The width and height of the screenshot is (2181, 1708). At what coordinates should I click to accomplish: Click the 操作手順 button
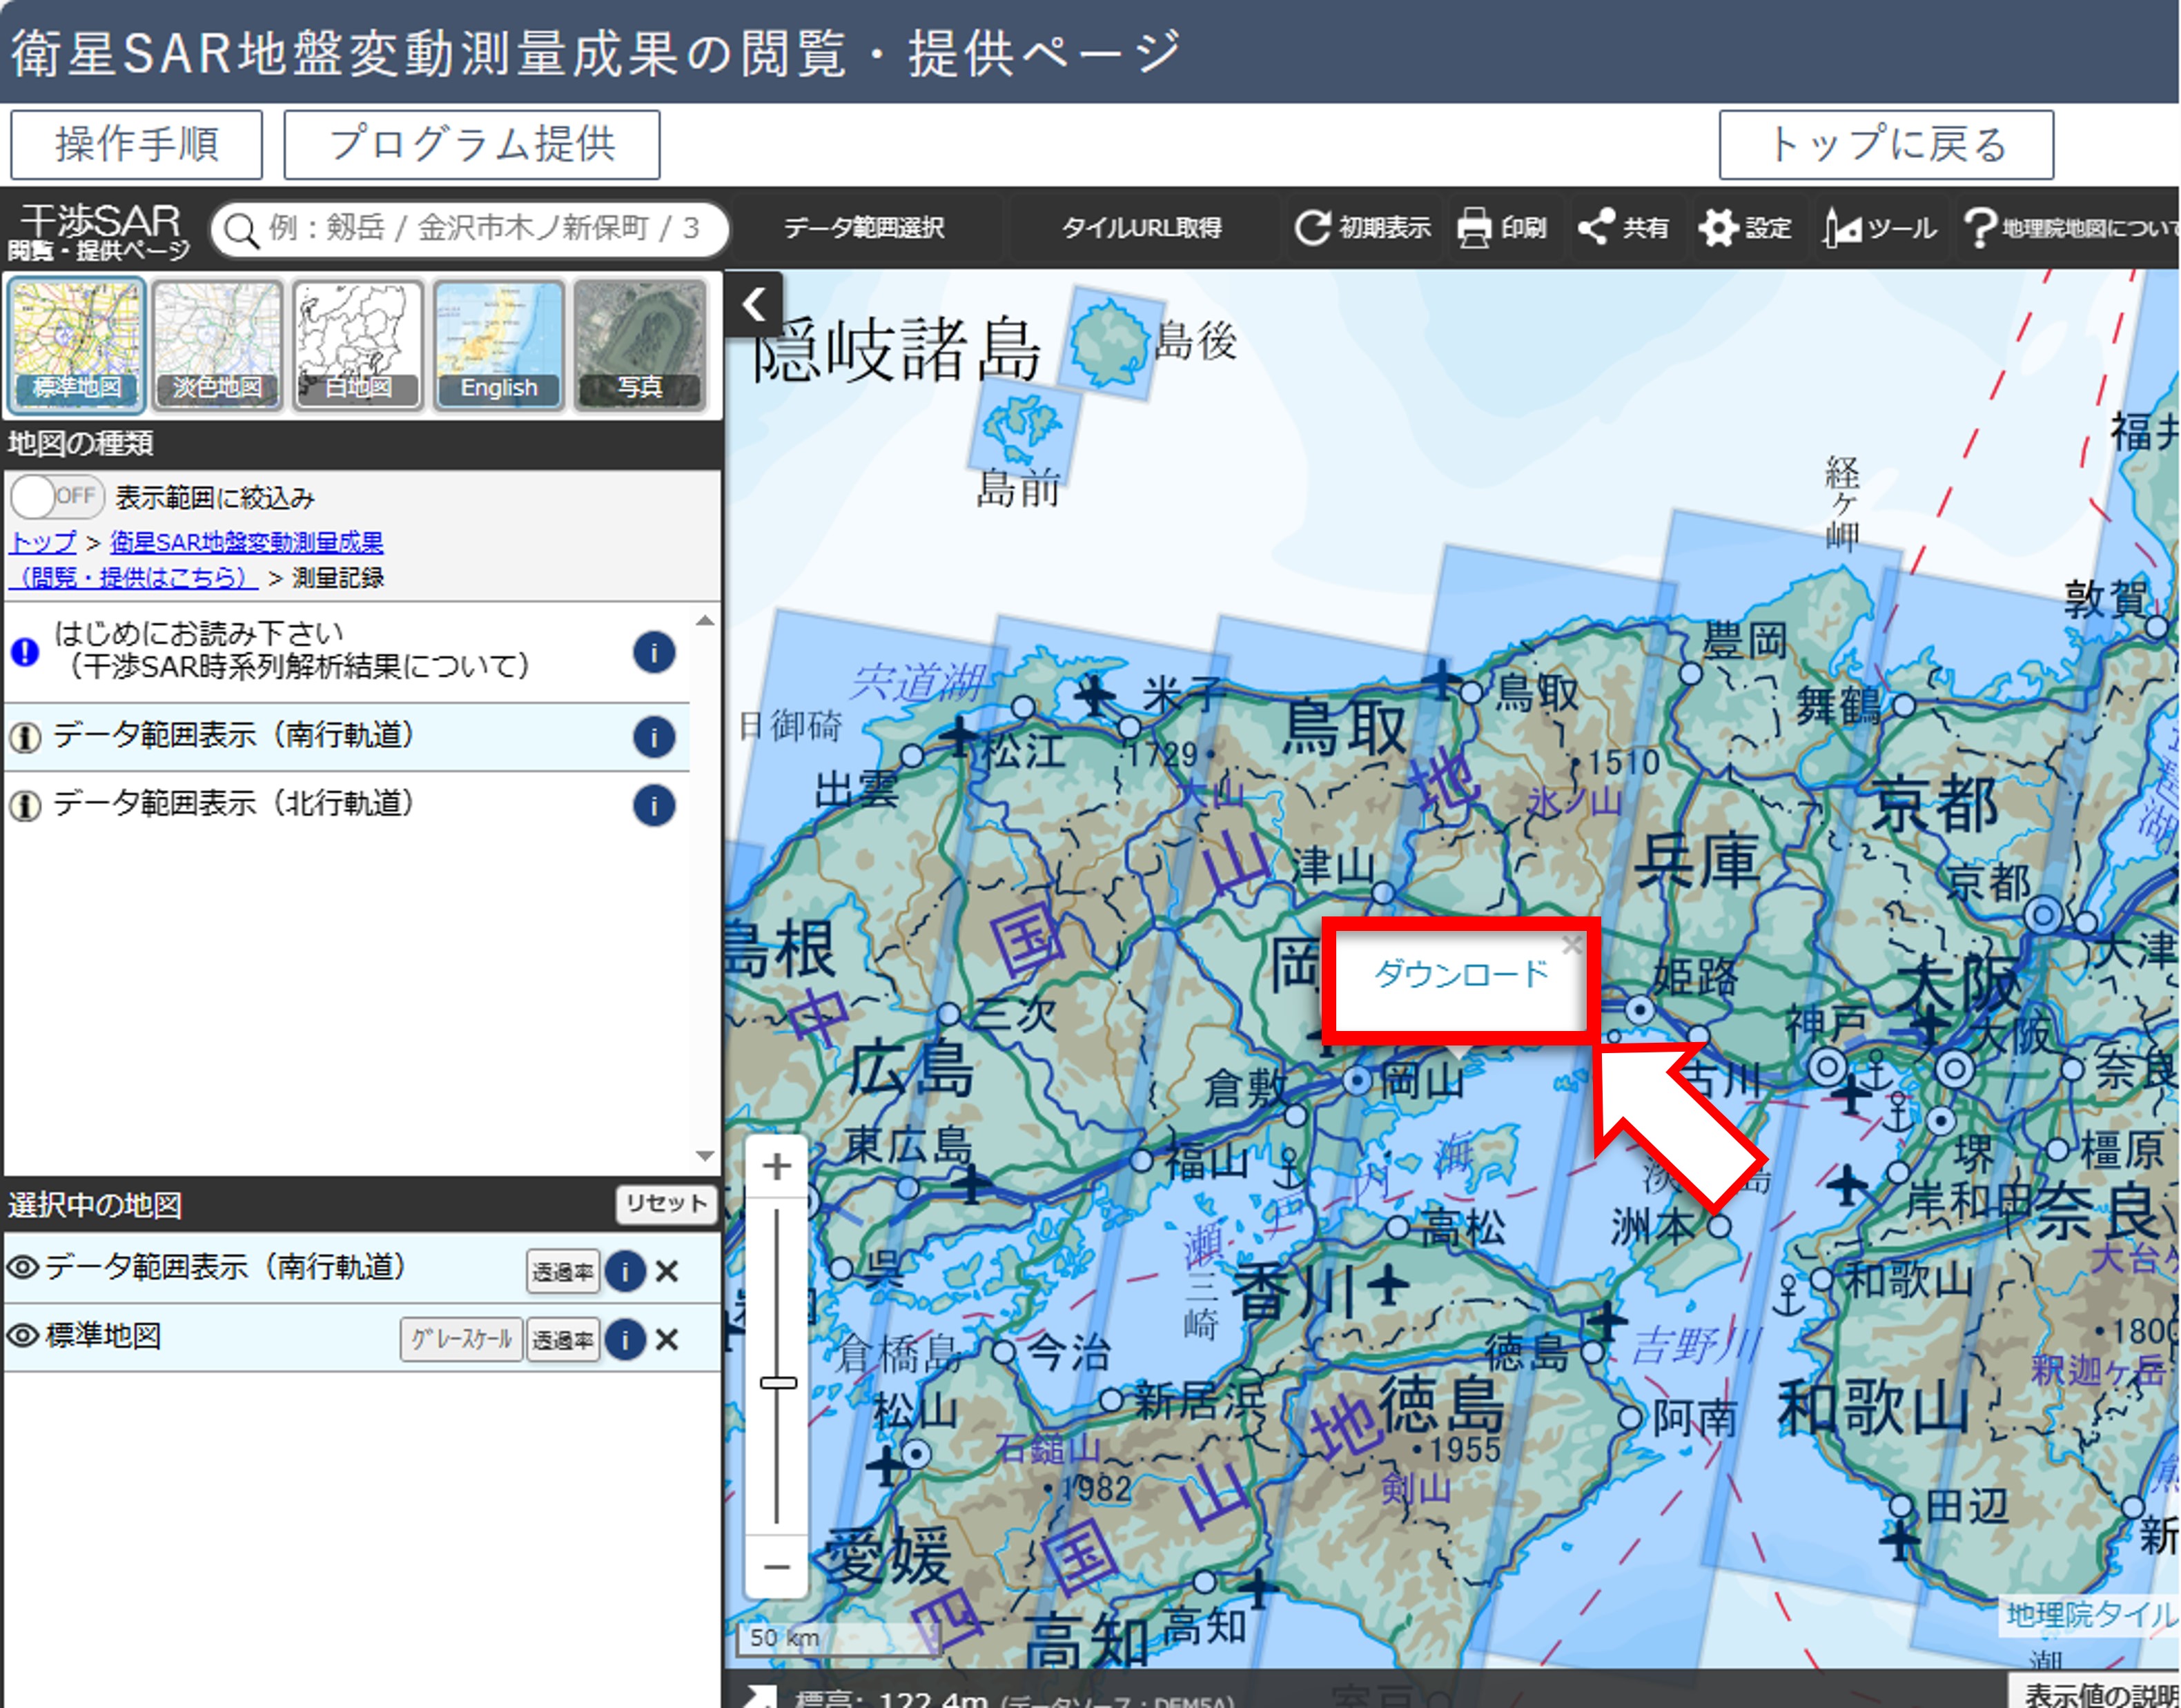137,145
